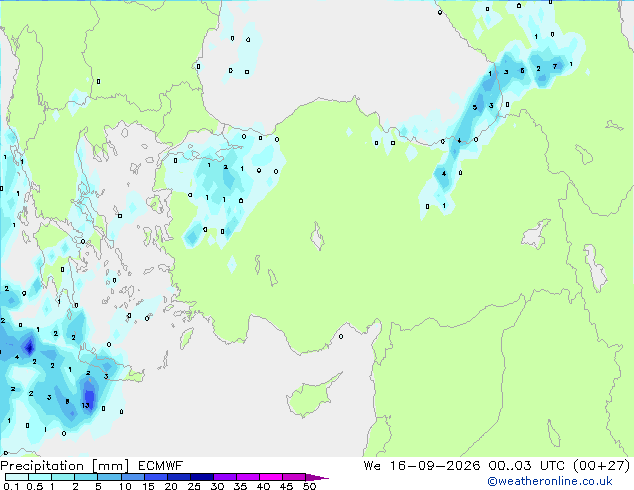This screenshot has width=634, height=490.
Task: Click the 0.1 label on the legend scale
Action: point(11,486)
